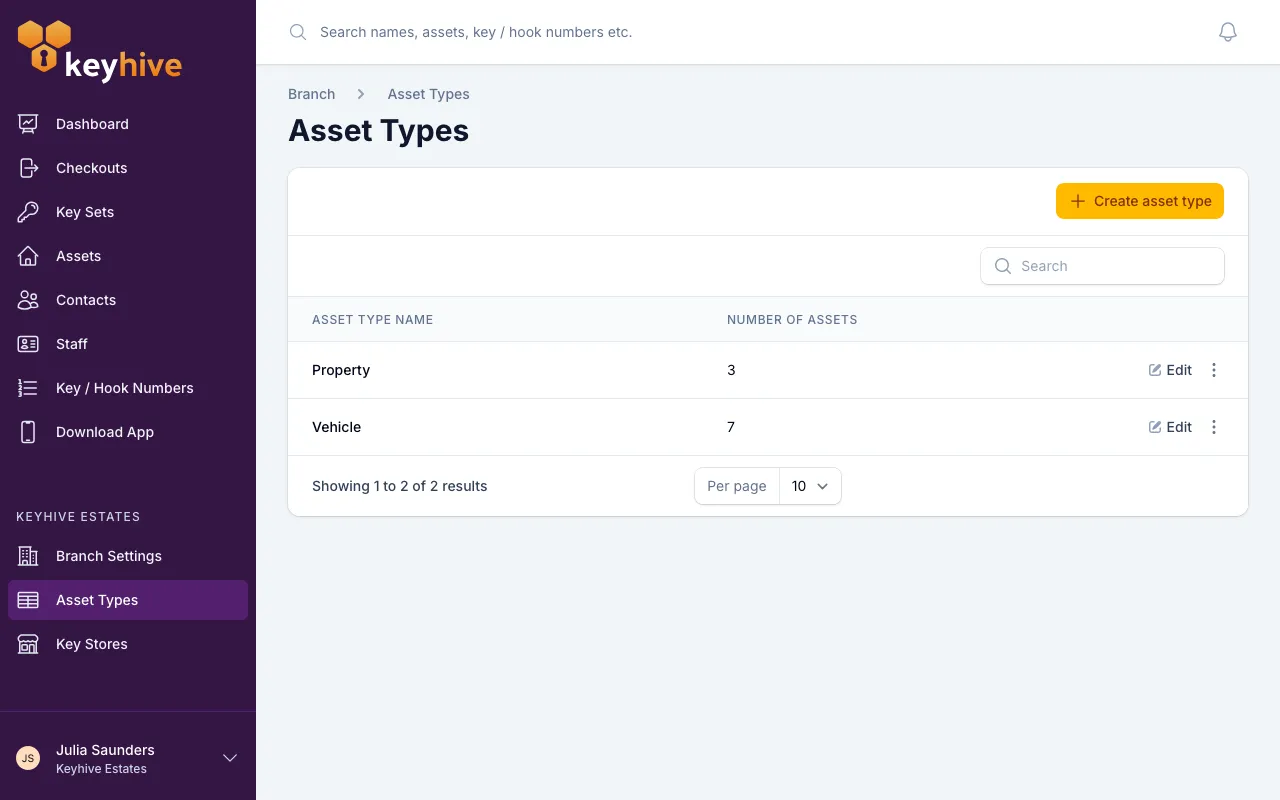1280x800 pixels.
Task: Click the Dashboard chart icon
Action: tap(28, 124)
